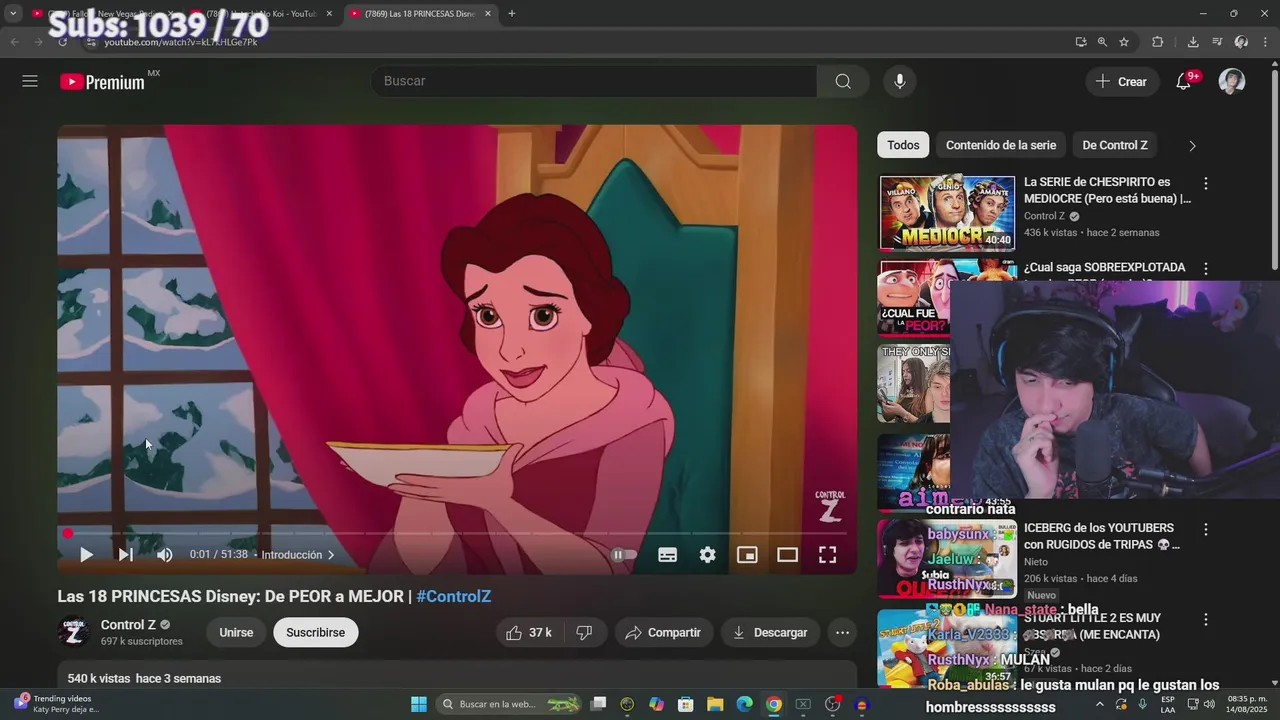Open File Explorer from taskbar
Screen dimensions: 1280x720
715,704
